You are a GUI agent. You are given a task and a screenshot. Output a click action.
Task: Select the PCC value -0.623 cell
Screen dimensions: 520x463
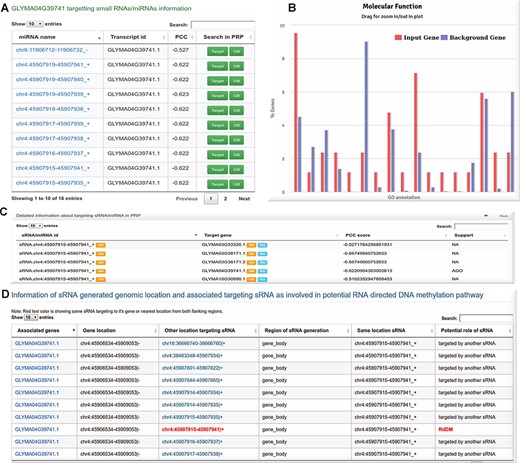click(182, 96)
